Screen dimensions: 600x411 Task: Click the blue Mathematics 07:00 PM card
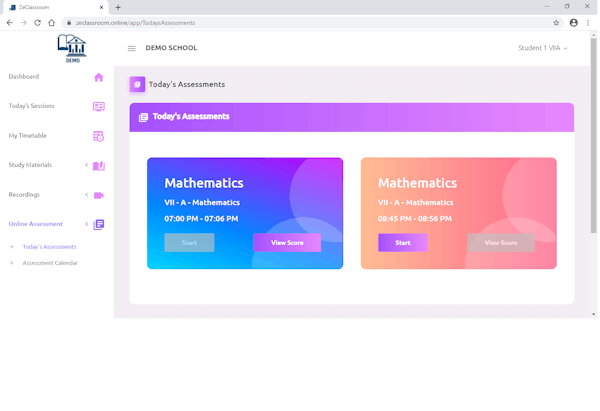click(x=245, y=213)
